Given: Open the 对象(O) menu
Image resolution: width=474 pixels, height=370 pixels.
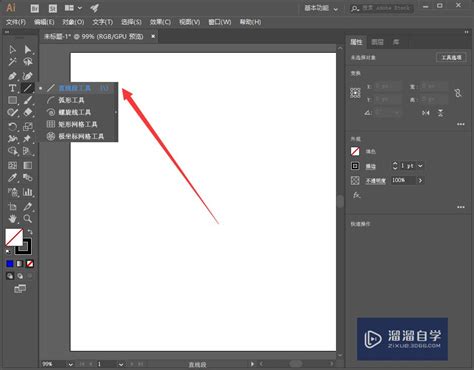Looking at the screenshot, I should pyautogui.click(x=73, y=22).
